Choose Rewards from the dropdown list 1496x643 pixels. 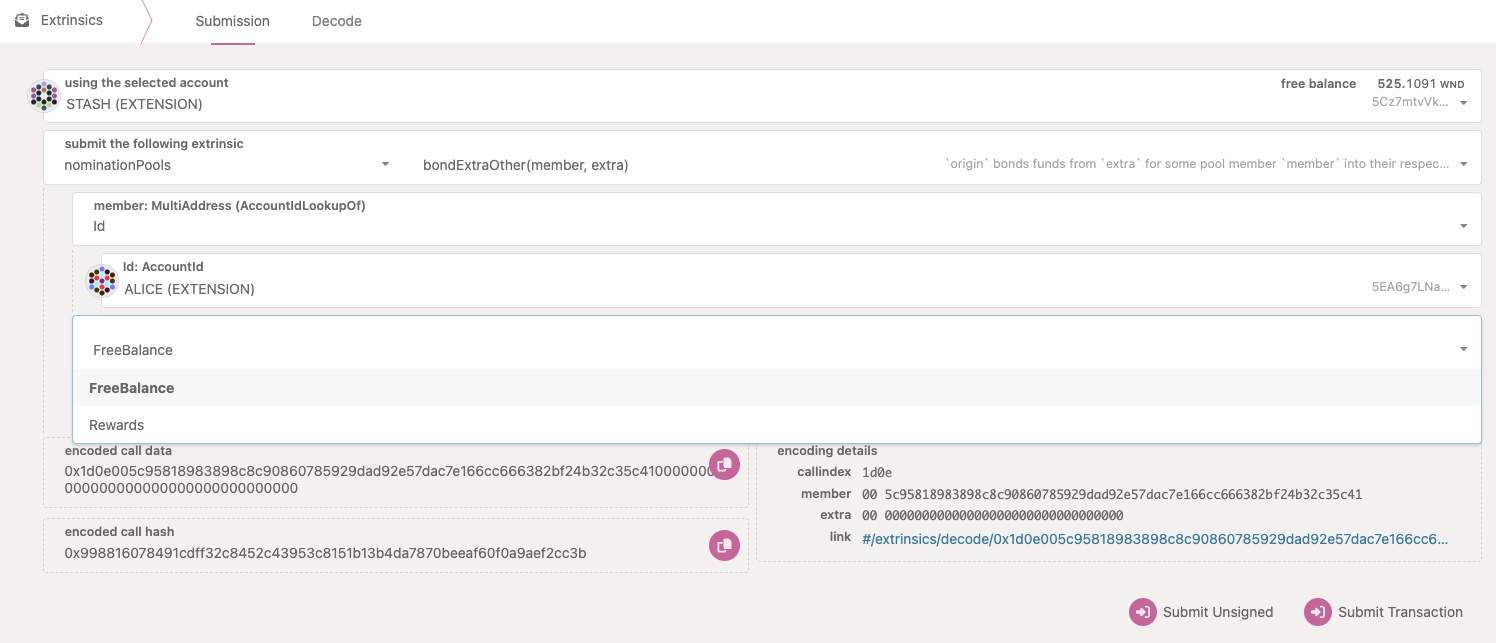[117, 425]
